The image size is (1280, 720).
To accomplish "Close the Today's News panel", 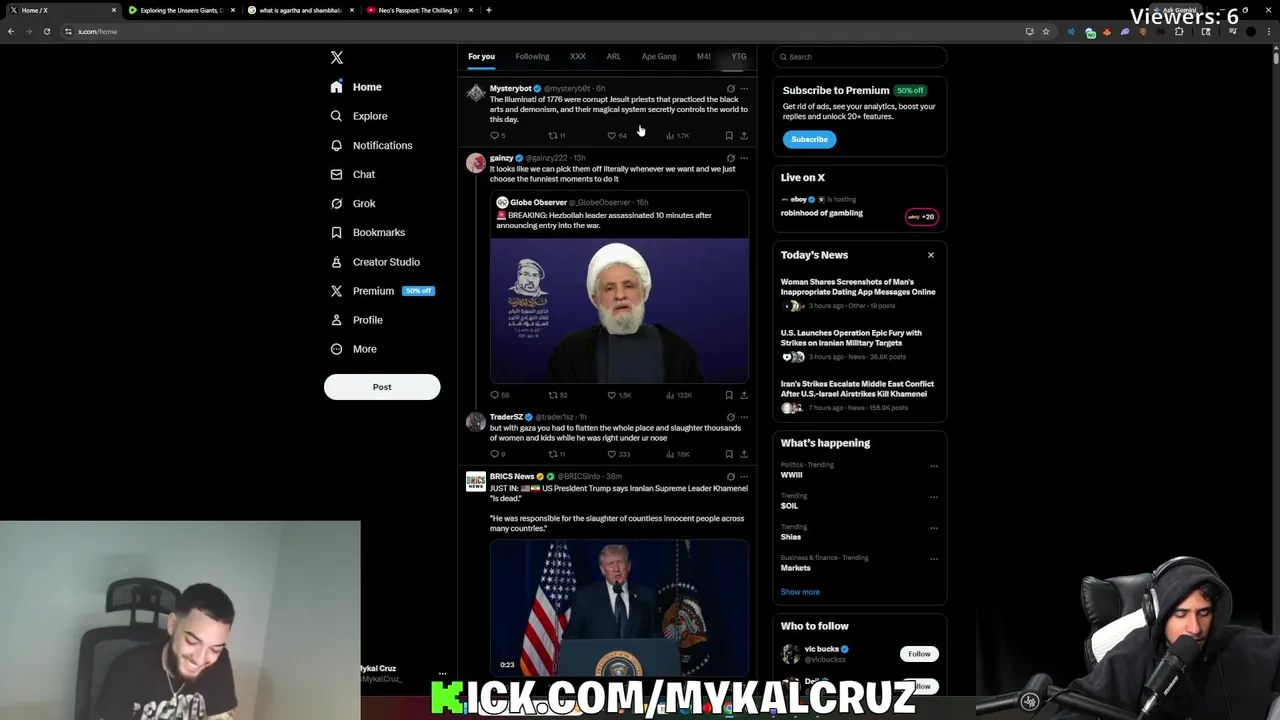I will [930, 255].
